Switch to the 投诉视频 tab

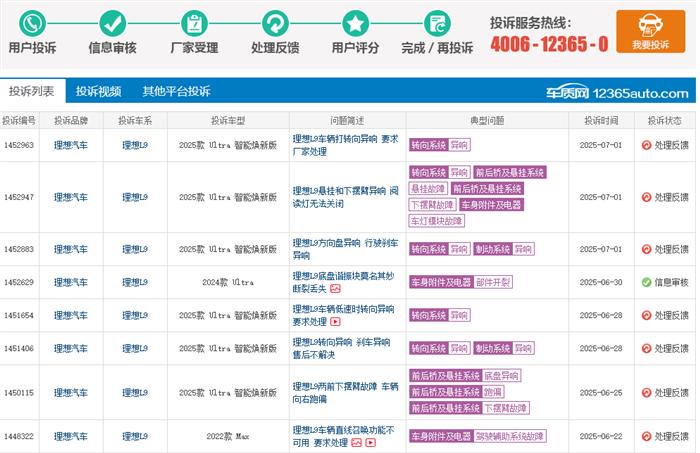point(98,91)
